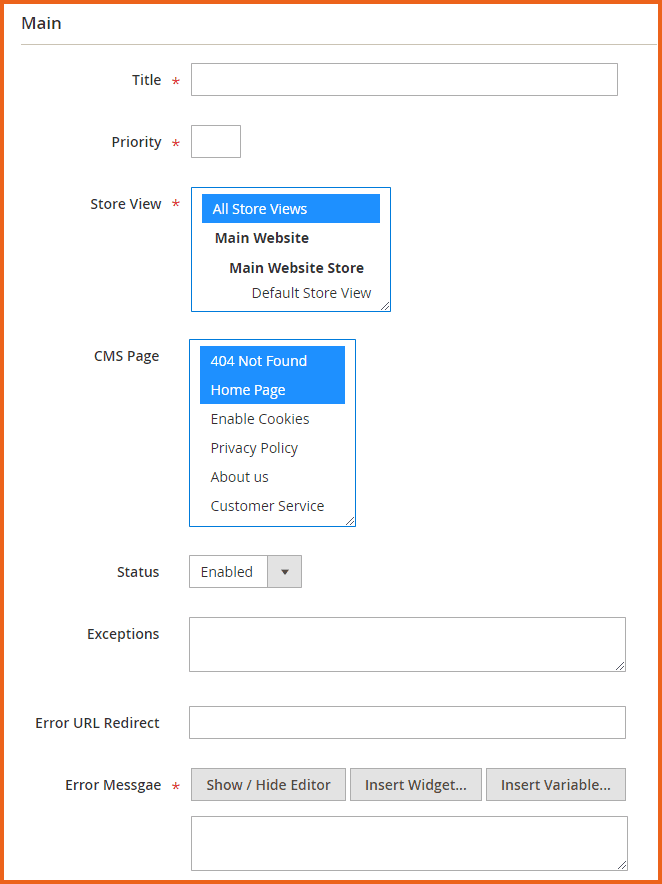Screen dimensions: 662x884
Task: Click the Insert Widget... button
Action: [415, 785]
